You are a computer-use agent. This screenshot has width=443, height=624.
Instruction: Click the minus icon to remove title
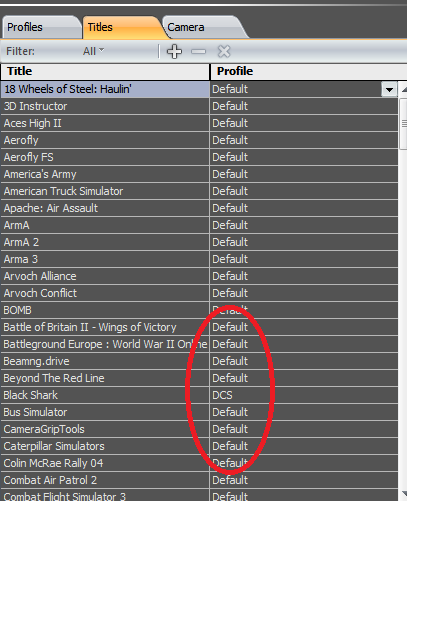pyautogui.click(x=198, y=51)
